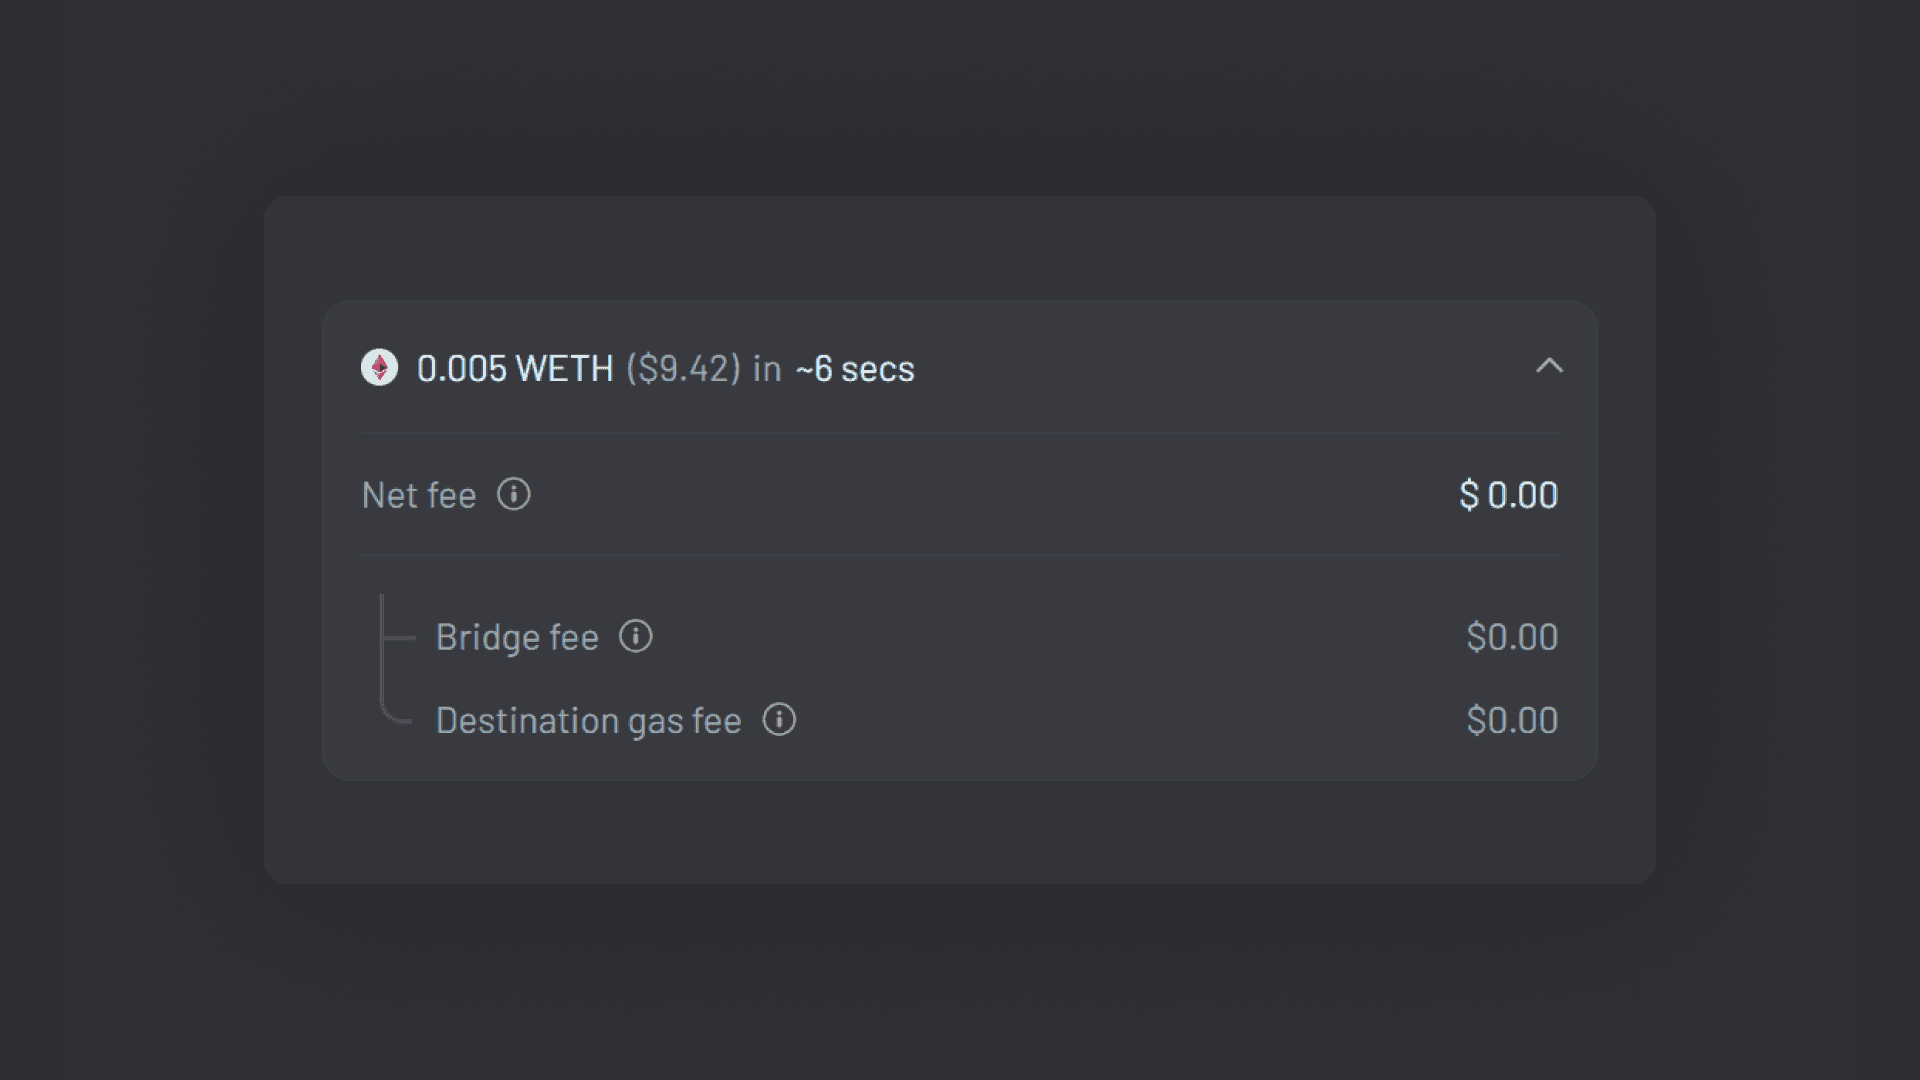Tap the circled i next to Destination gas fee

click(780, 720)
